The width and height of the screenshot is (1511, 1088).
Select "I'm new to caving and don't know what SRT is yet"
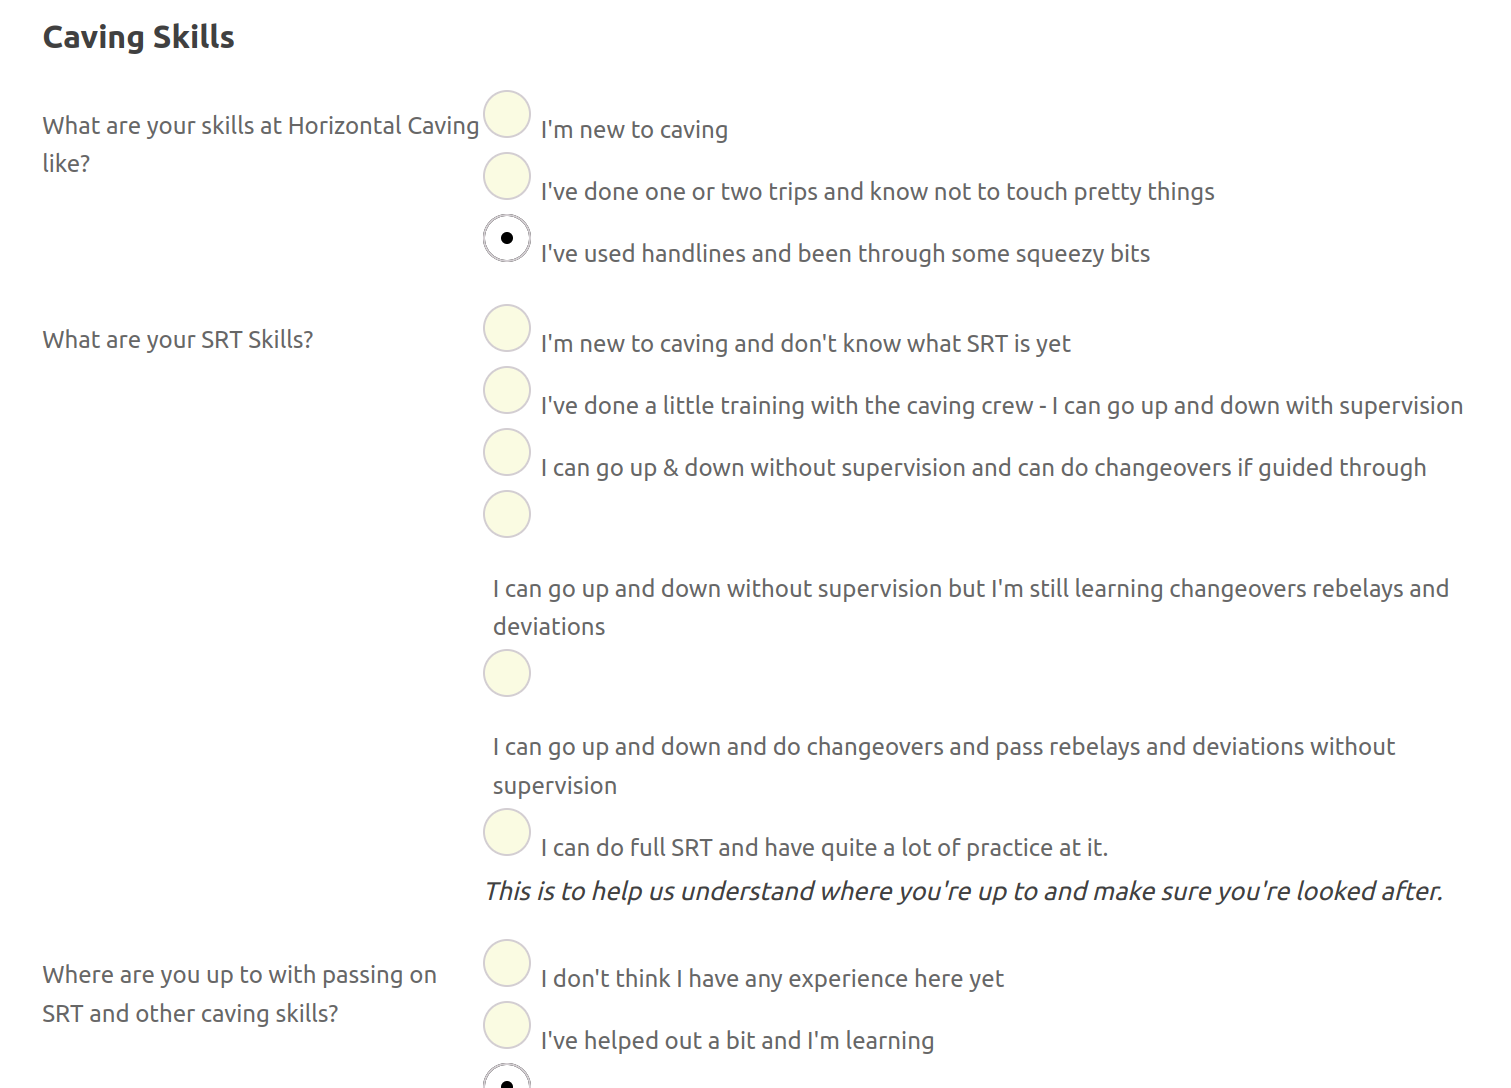[506, 329]
